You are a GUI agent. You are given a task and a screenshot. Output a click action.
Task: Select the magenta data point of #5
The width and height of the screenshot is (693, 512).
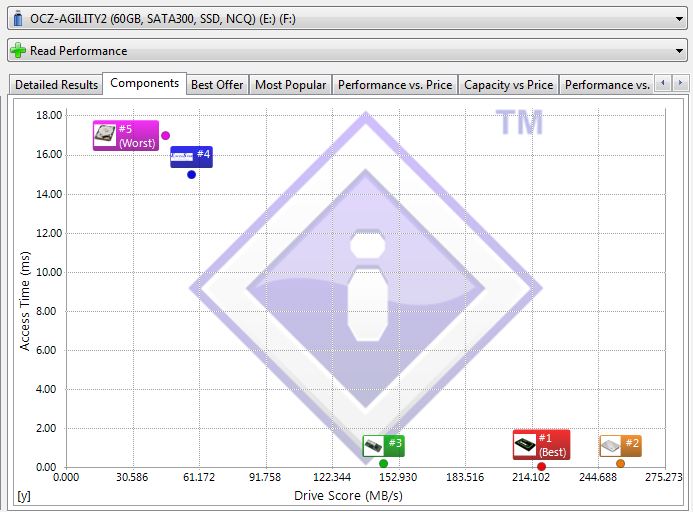(x=165, y=136)
